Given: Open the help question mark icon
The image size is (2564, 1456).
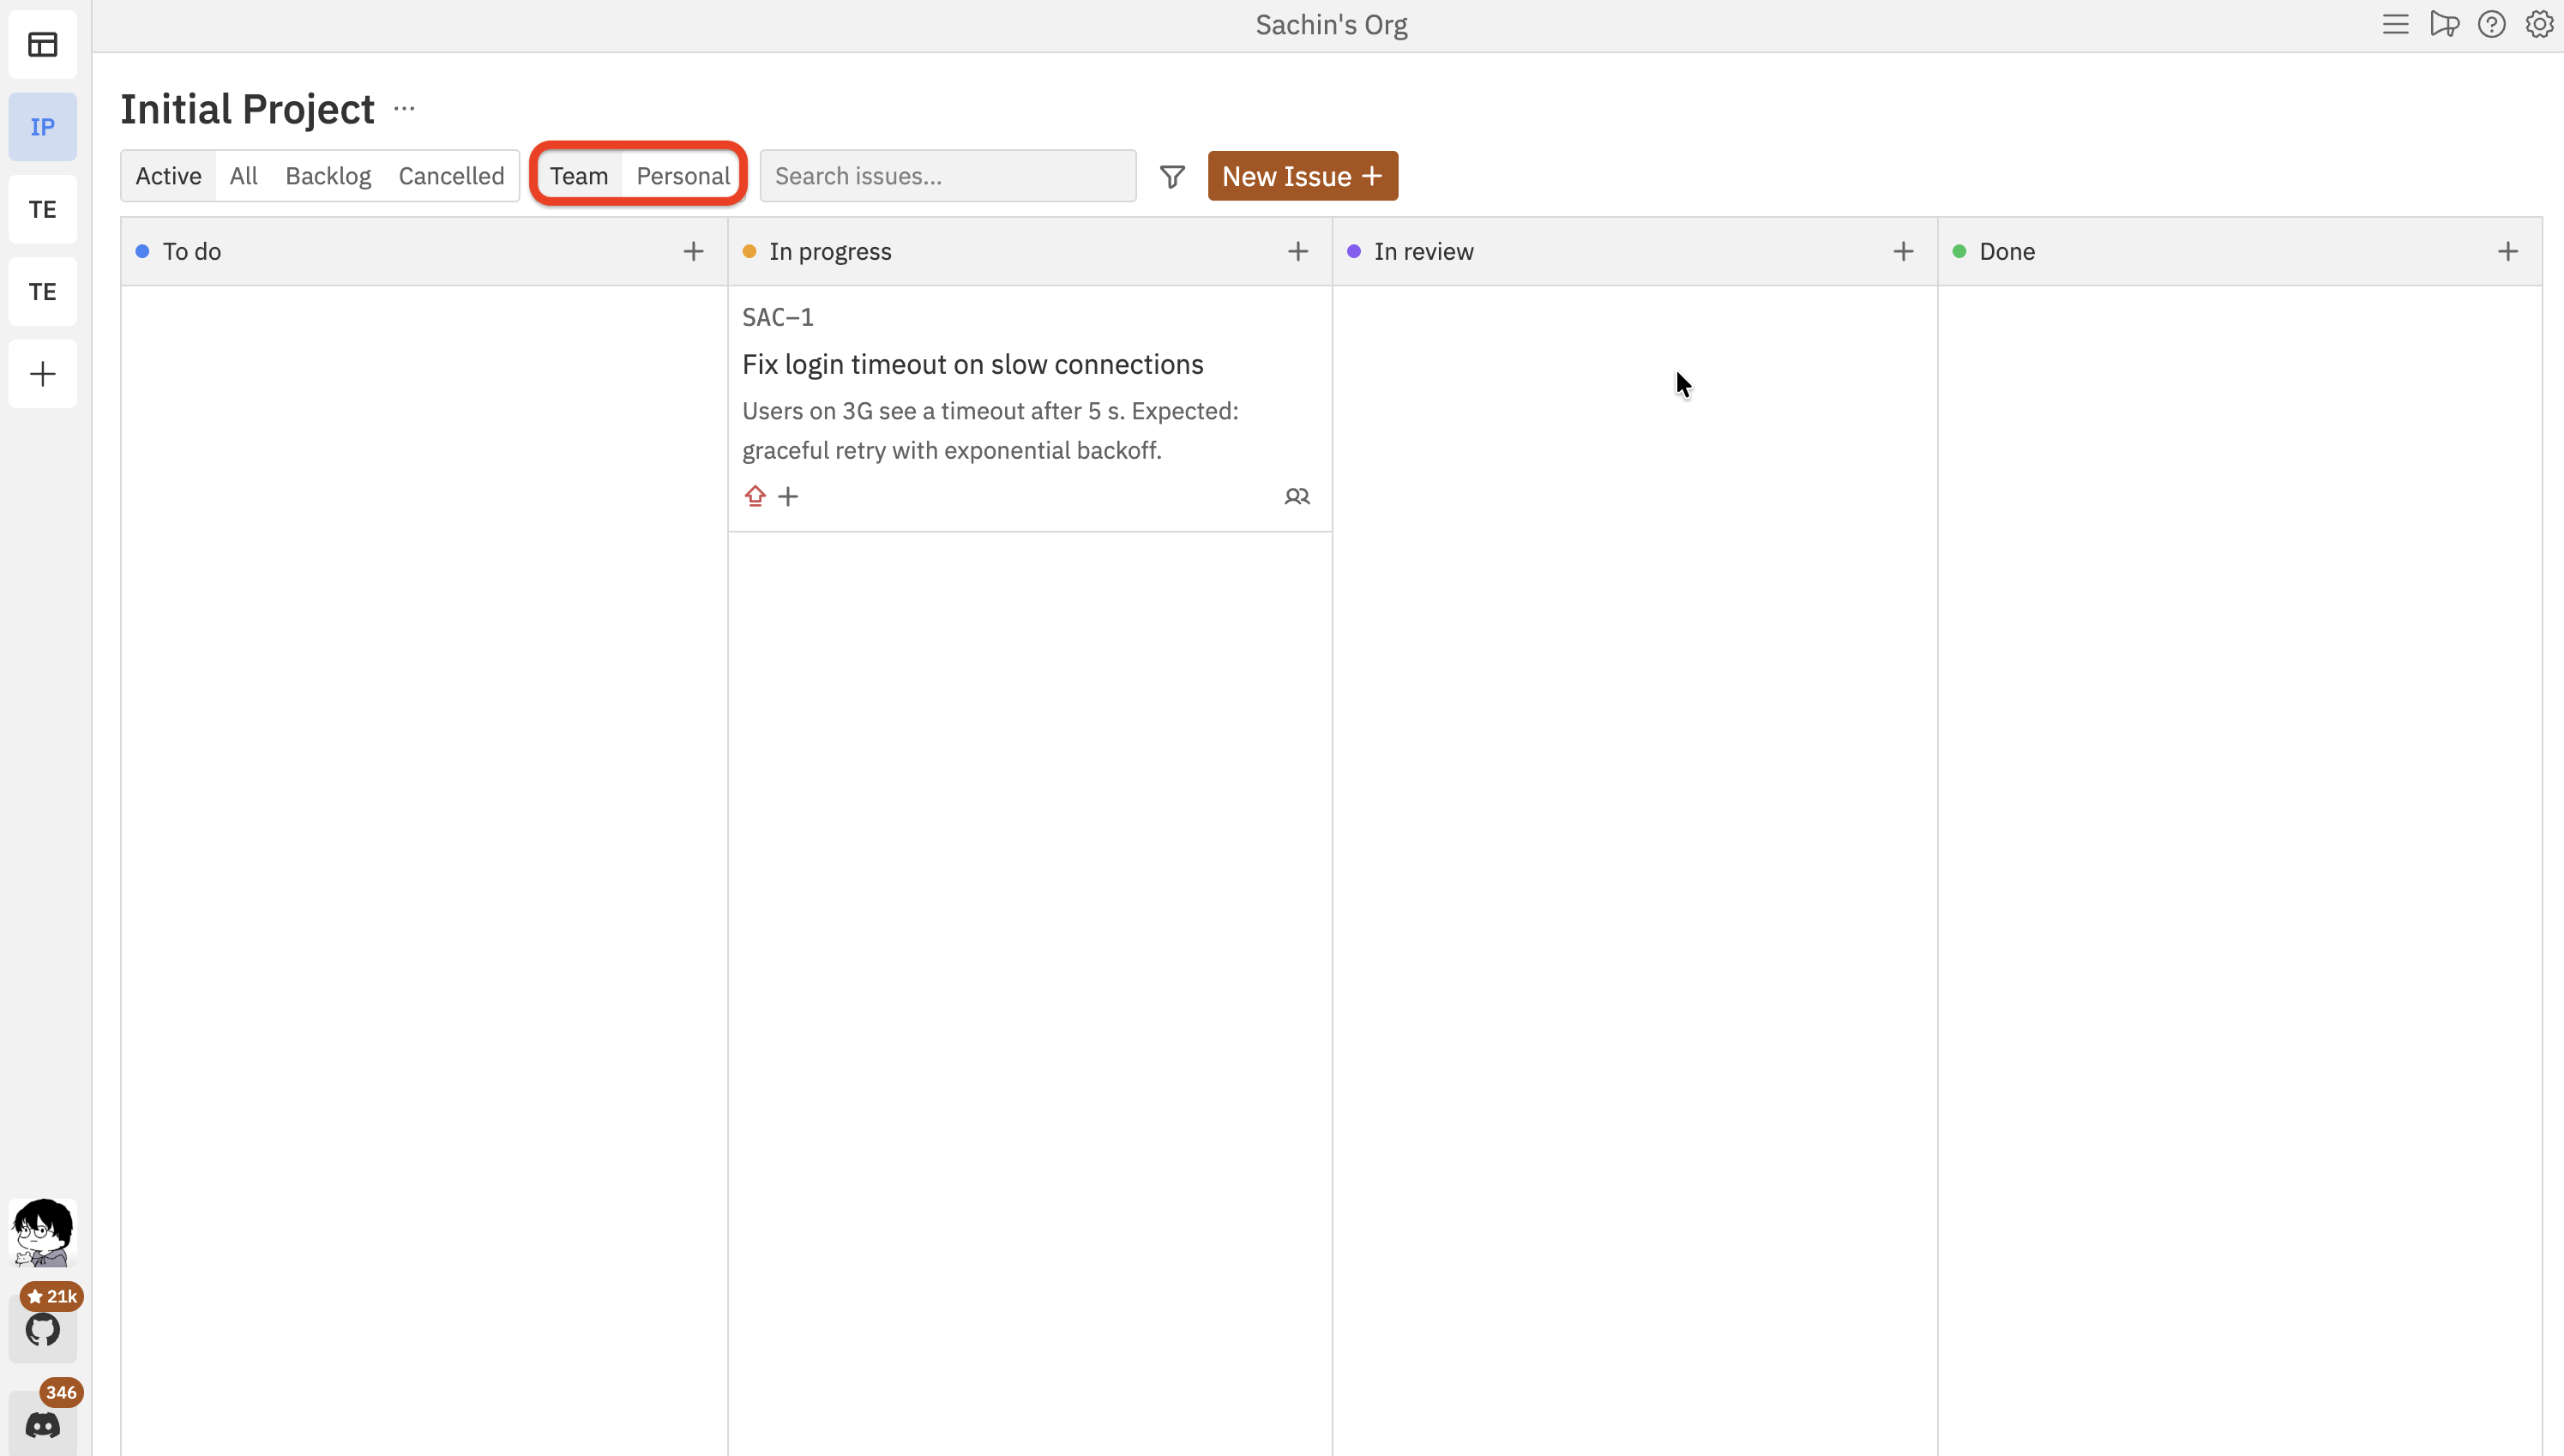Looking at the screenshot, I should pyautogui.click(x=2491, y=24).
